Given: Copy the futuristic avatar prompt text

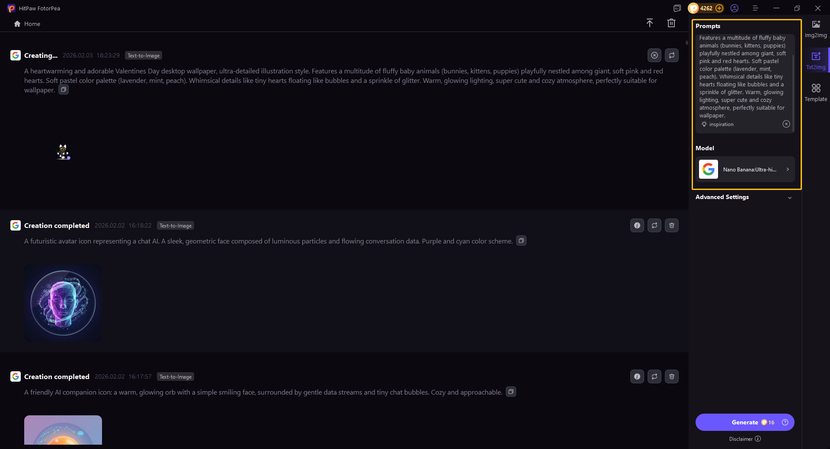Looking at the screenshot, I should point(521,241).
